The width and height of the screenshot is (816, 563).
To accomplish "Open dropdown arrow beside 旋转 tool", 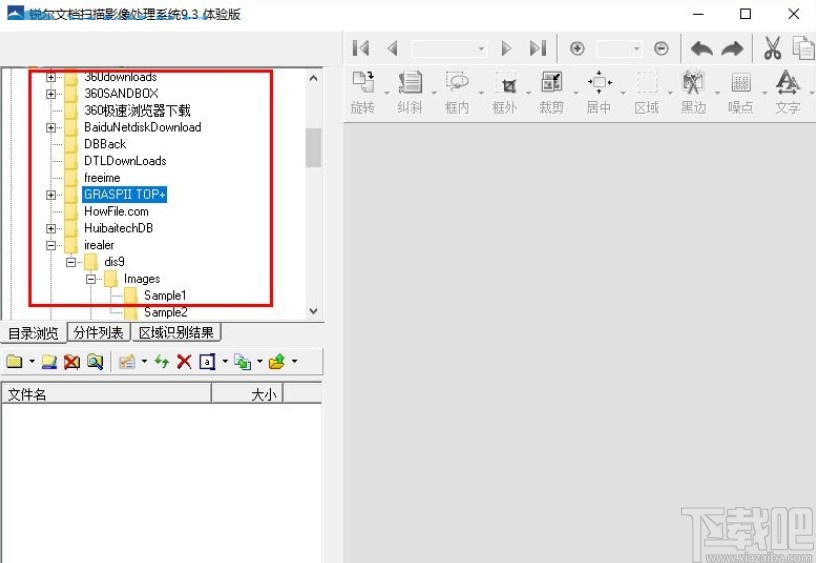I will pyautogui.click(x=387, y=93).
